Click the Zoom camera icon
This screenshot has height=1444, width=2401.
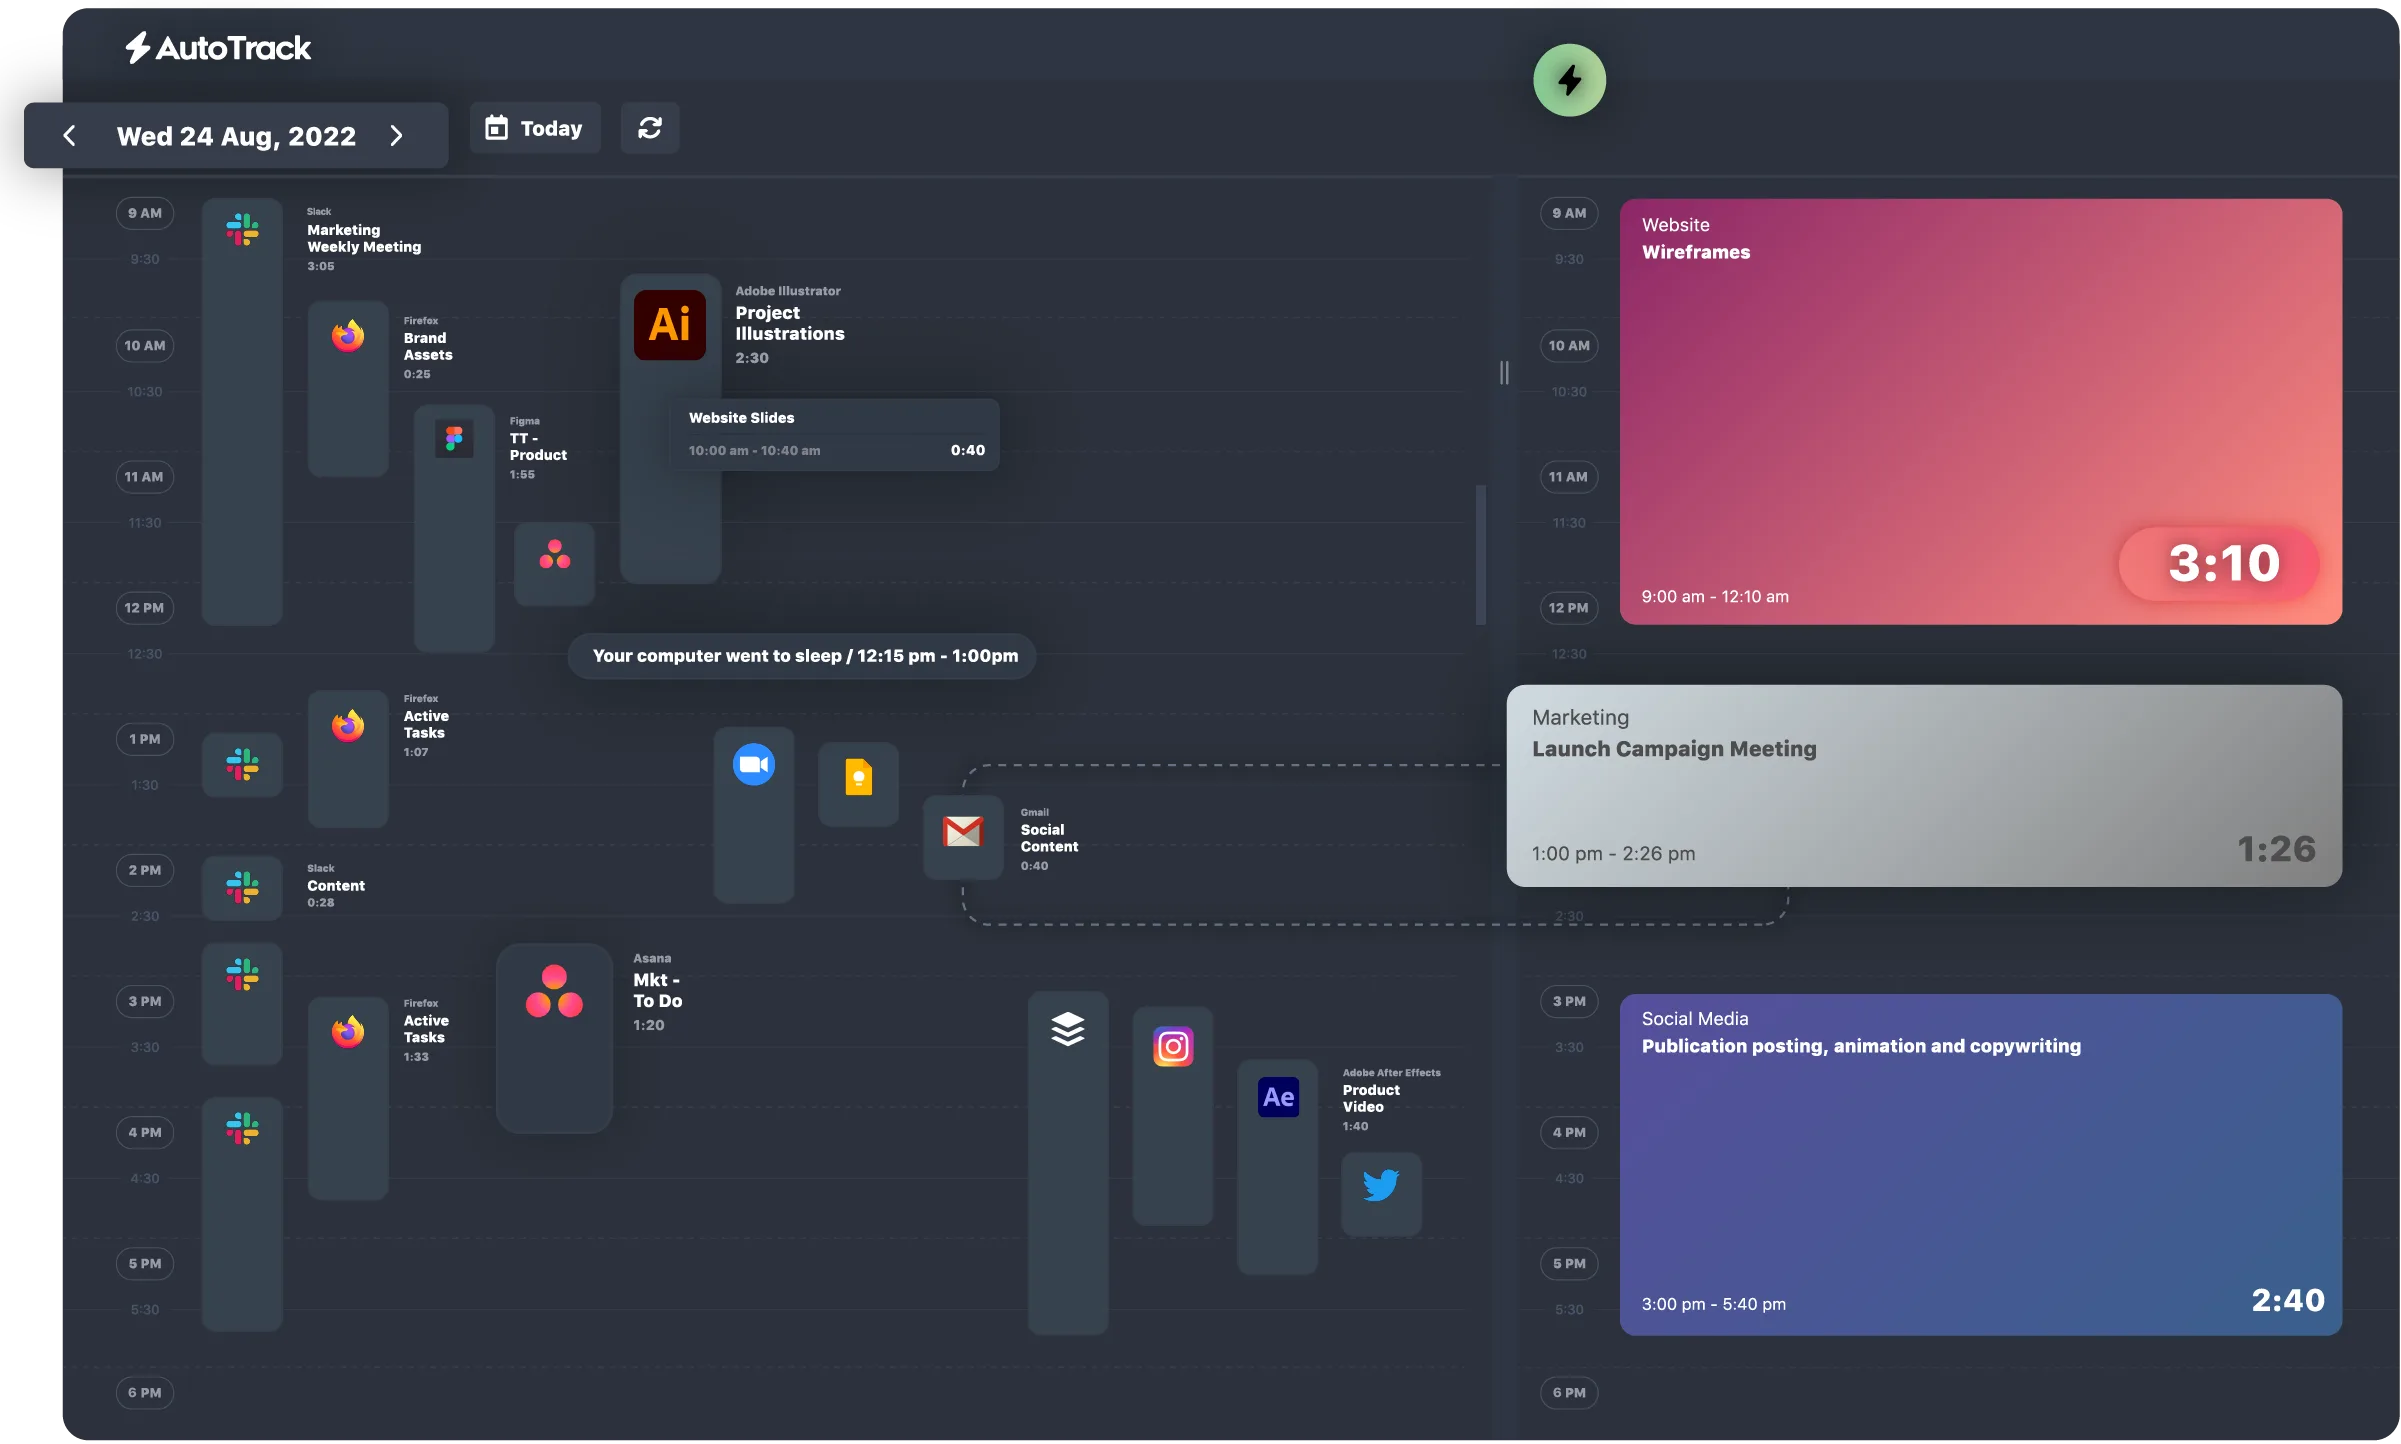coord(754,765)
